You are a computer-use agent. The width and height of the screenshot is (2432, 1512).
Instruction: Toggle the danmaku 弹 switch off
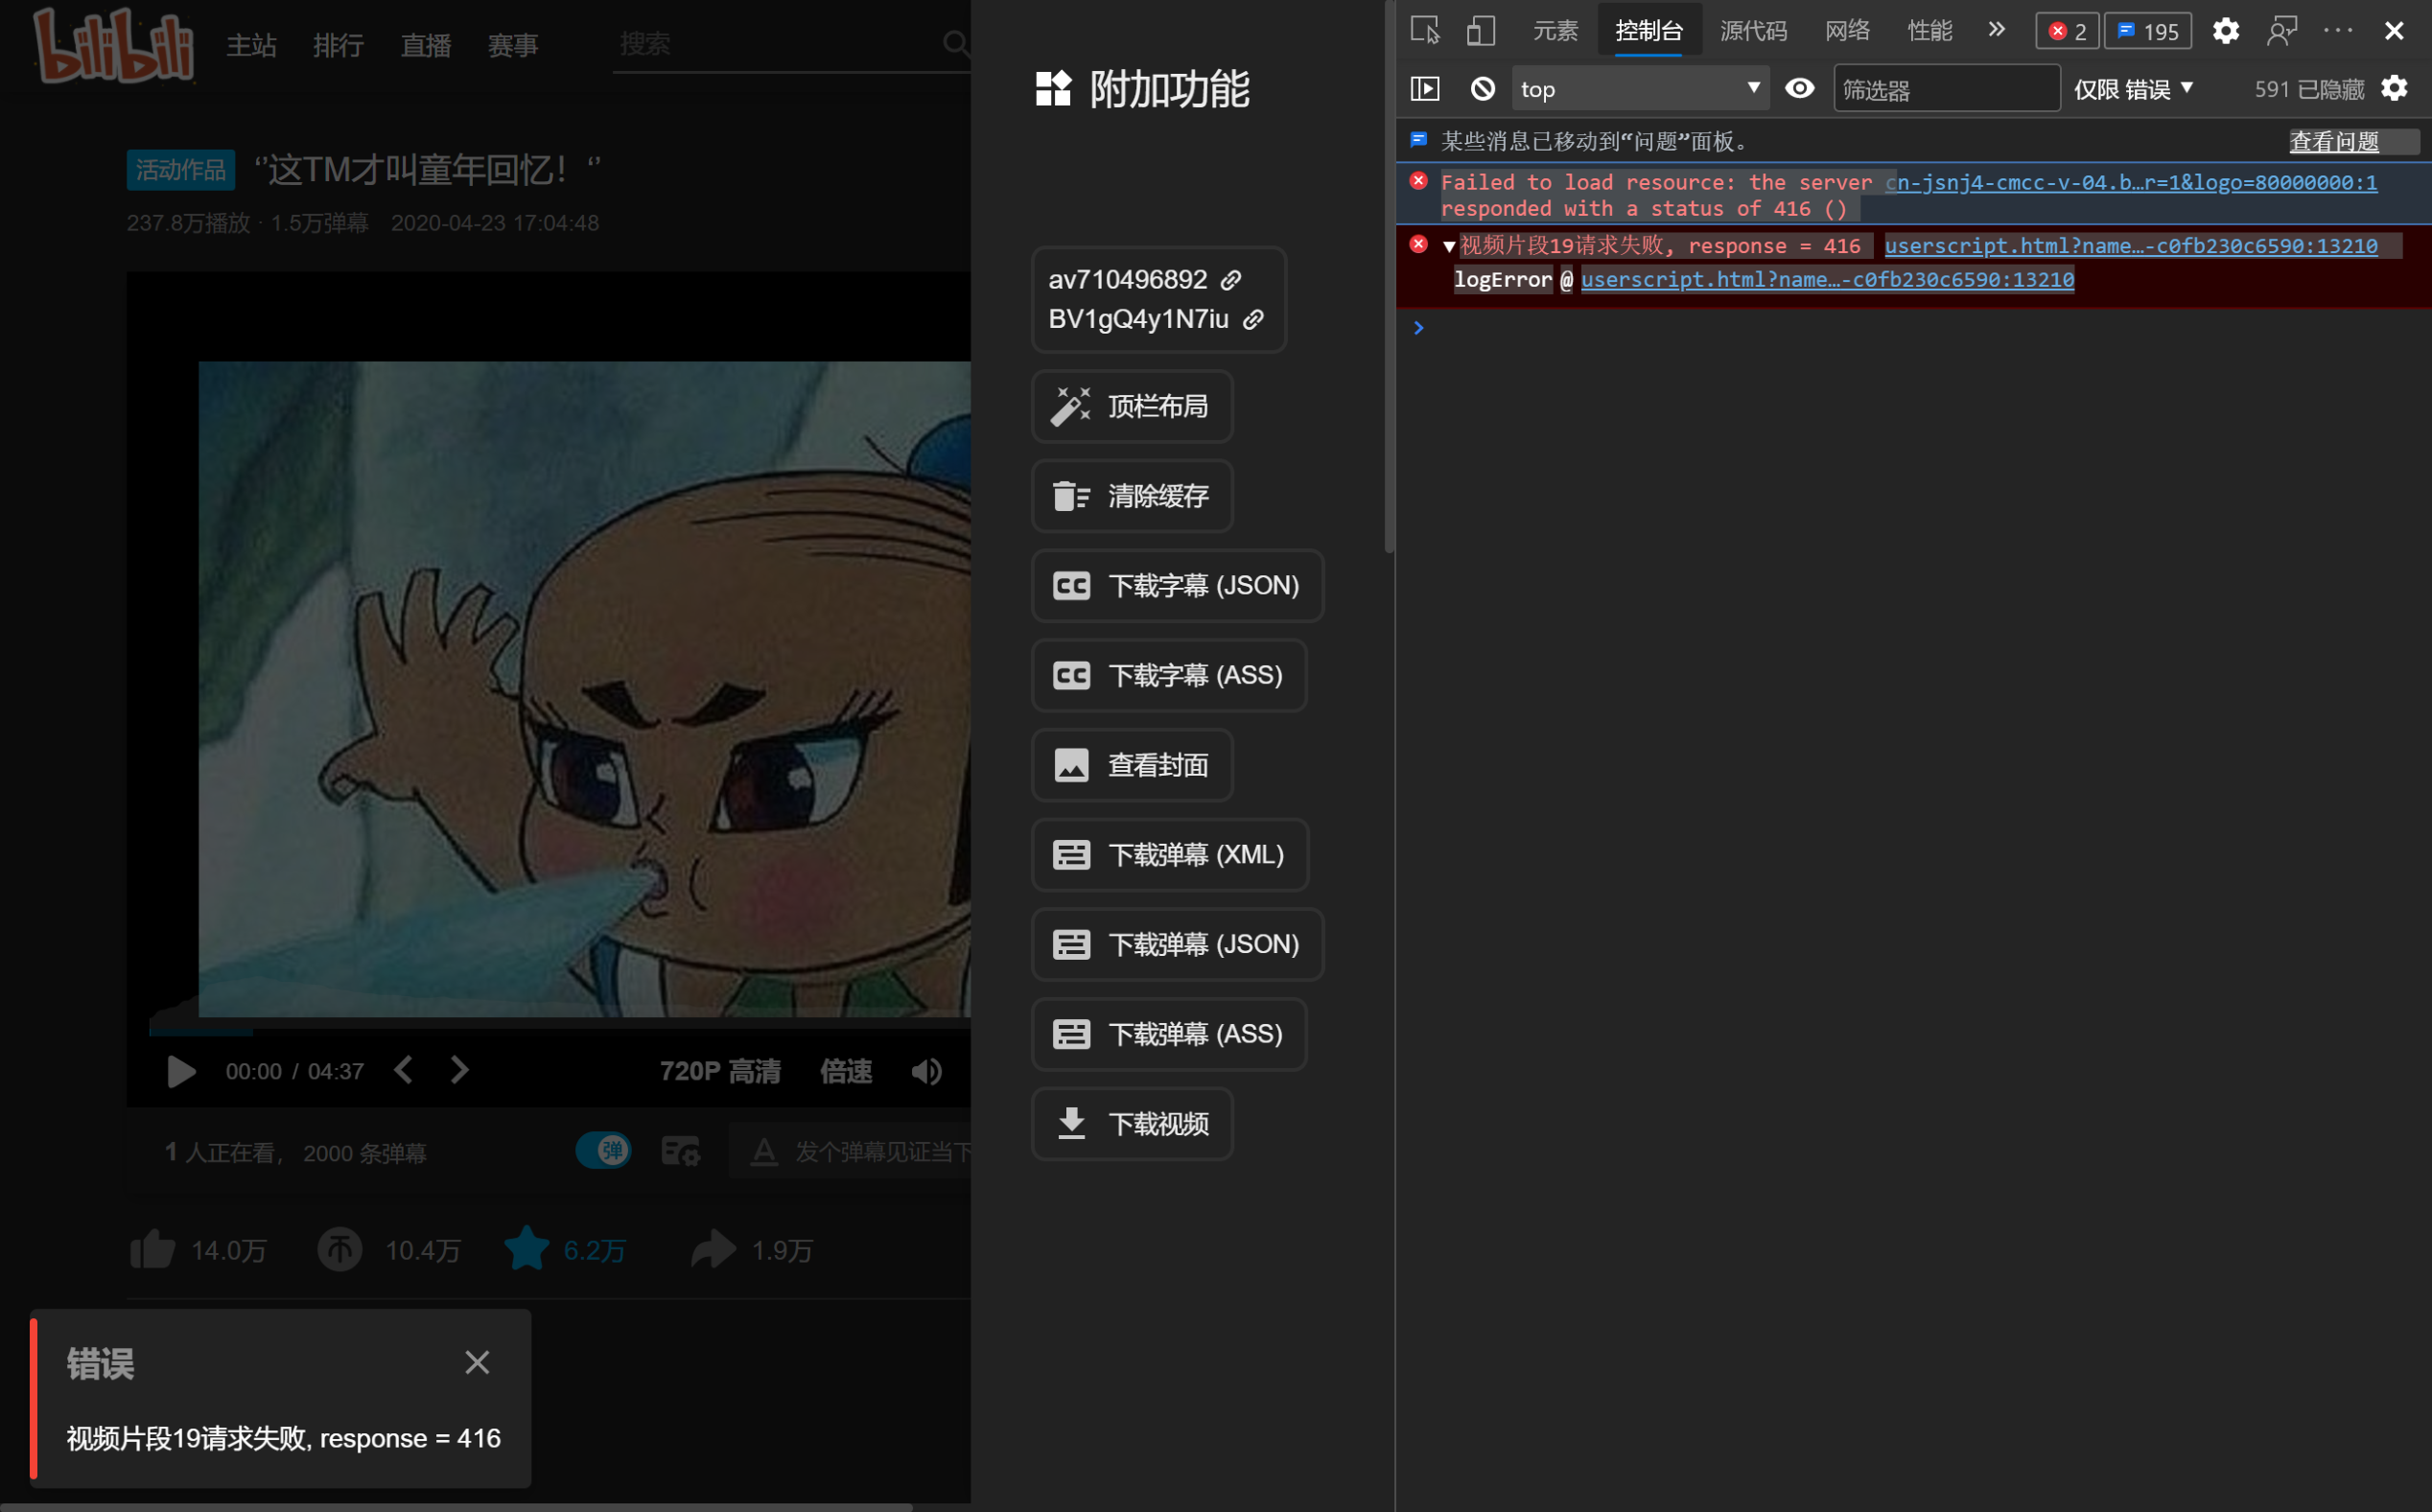[603, 1151]
